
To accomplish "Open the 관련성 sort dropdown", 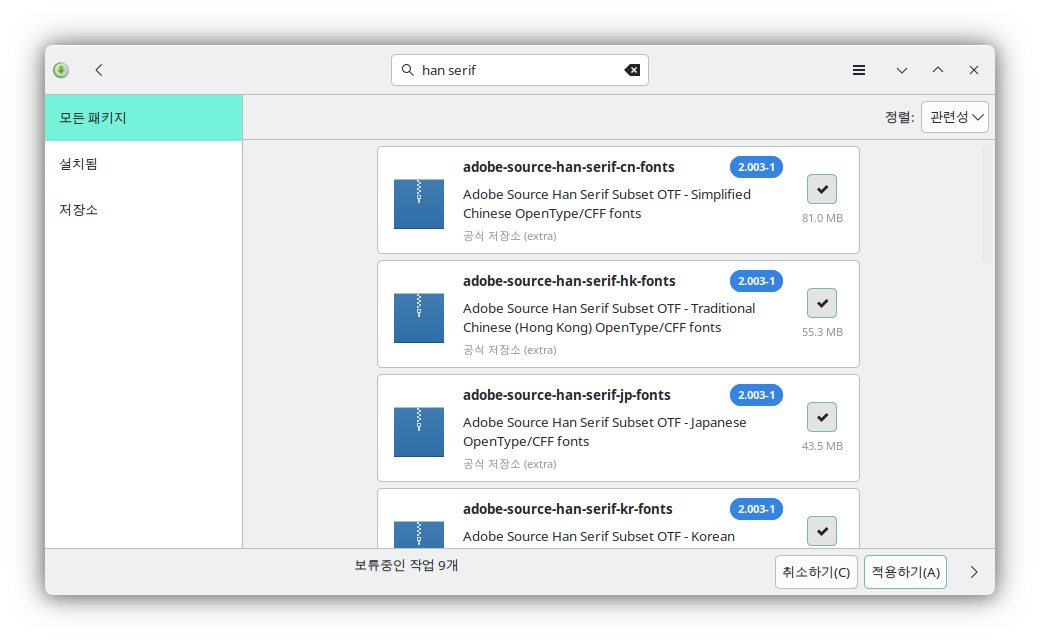I will pos(954,117).
